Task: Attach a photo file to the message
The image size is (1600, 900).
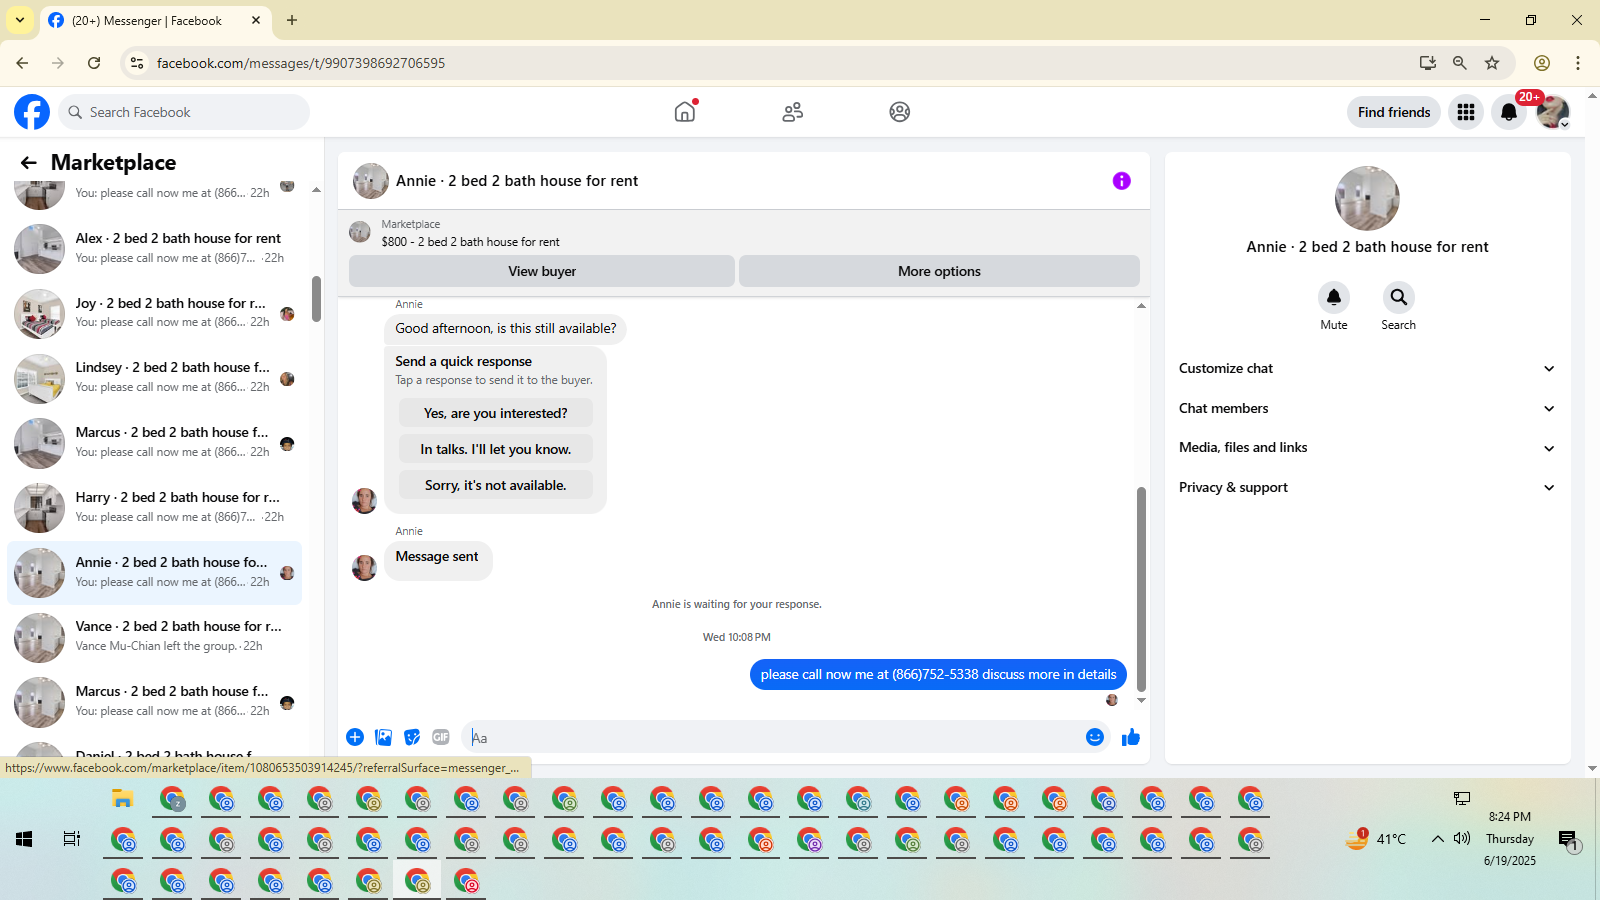Action: pos(383,737)
